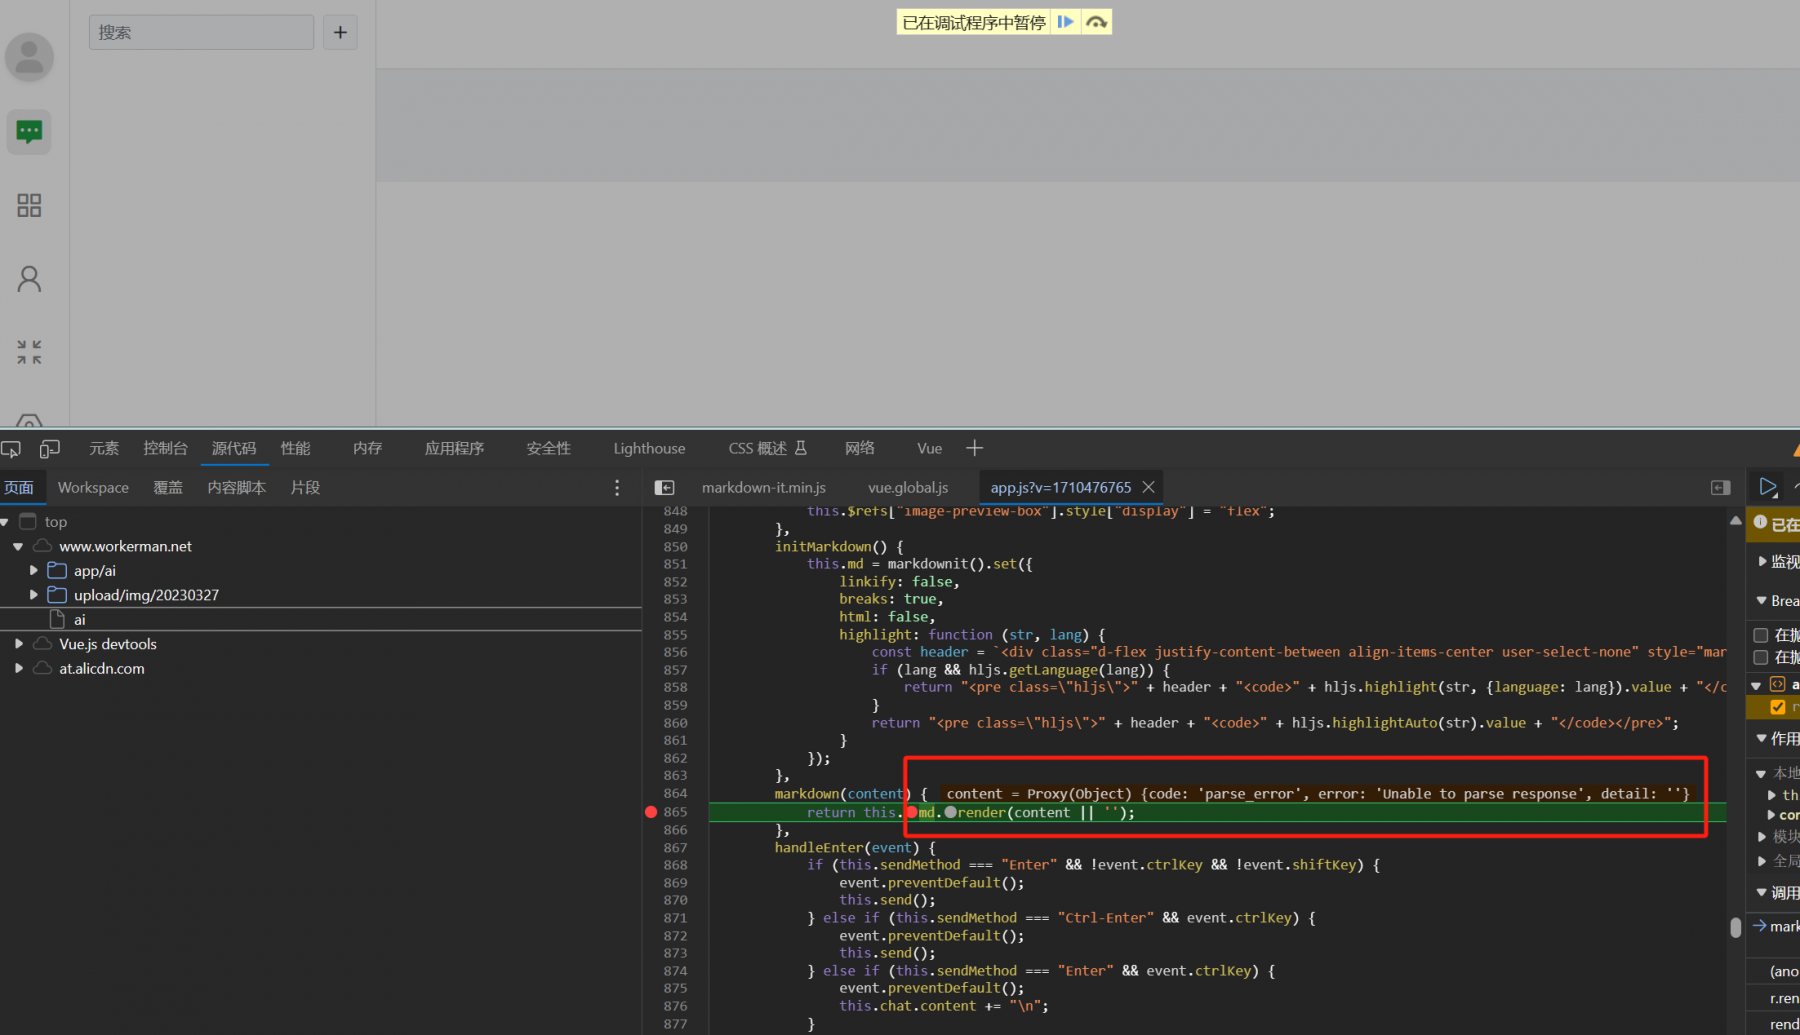Click the user avatar in the app sidebar

click(29, 57)
